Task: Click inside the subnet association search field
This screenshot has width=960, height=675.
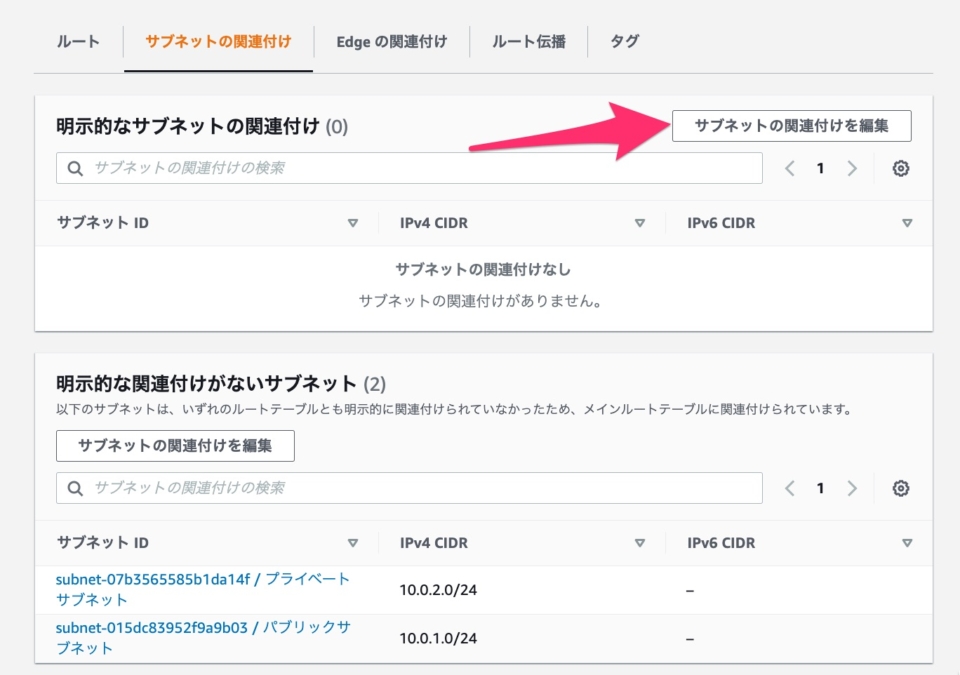Action: click(x=400, y=167)
